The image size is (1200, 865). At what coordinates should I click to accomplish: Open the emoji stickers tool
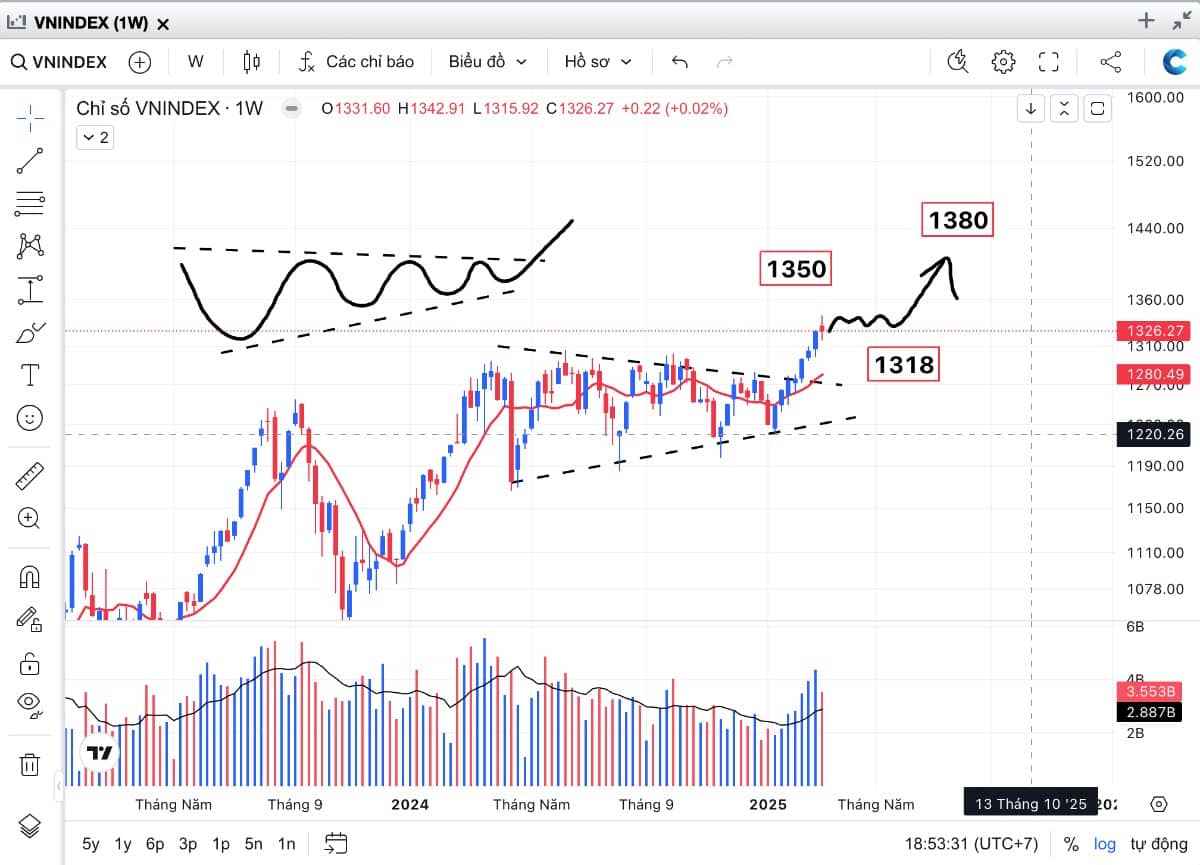point(30,418)
